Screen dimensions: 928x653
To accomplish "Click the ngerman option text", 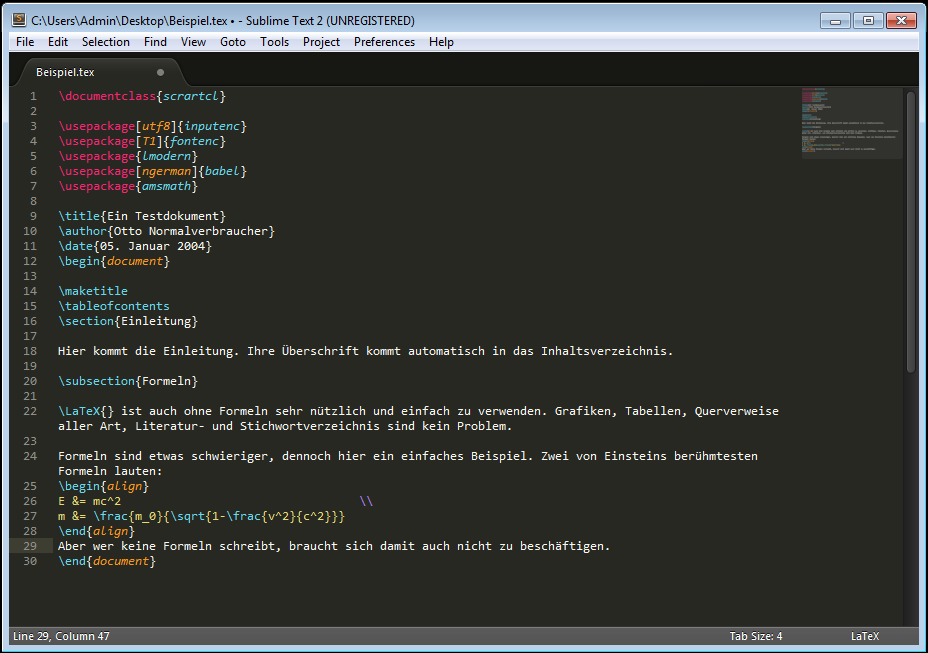I will 166,171.
